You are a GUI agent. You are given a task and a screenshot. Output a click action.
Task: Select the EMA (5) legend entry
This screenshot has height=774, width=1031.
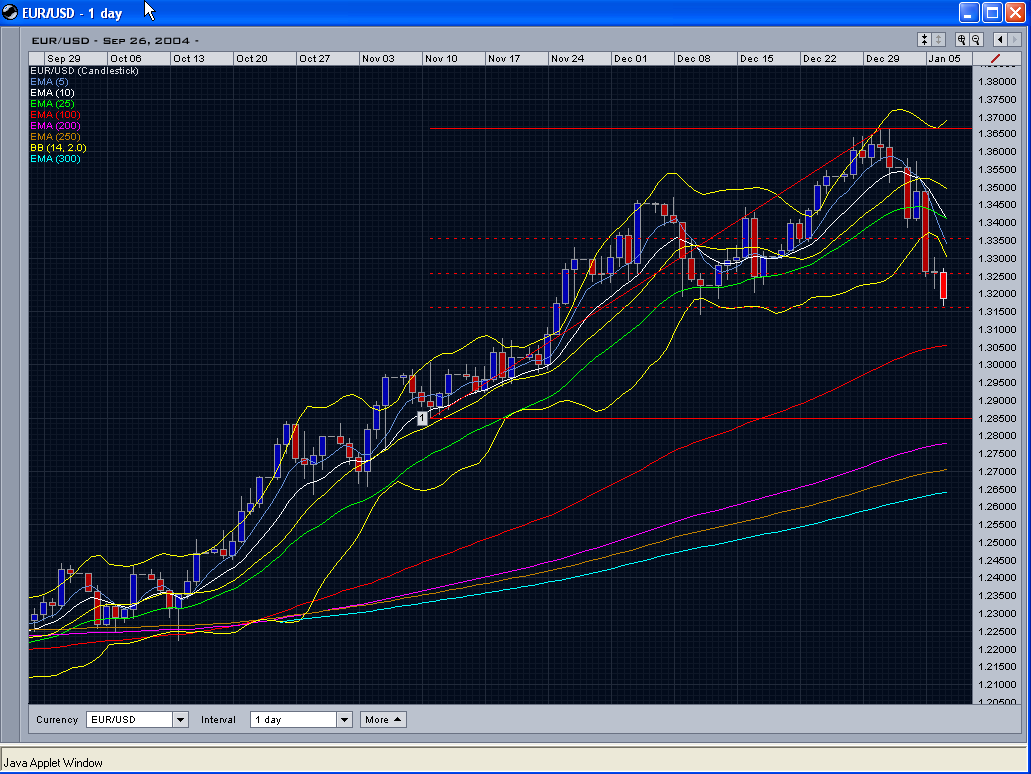[49, 82]
